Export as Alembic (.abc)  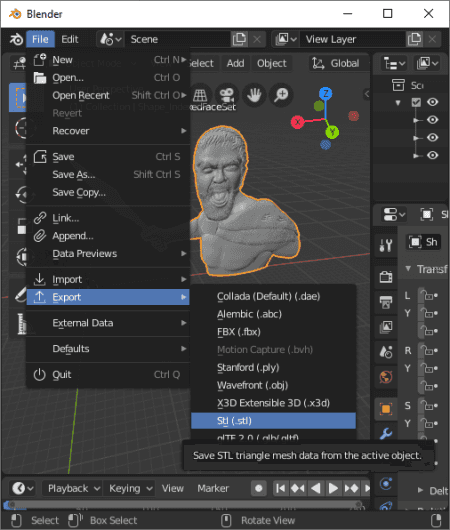click(273, 314)
